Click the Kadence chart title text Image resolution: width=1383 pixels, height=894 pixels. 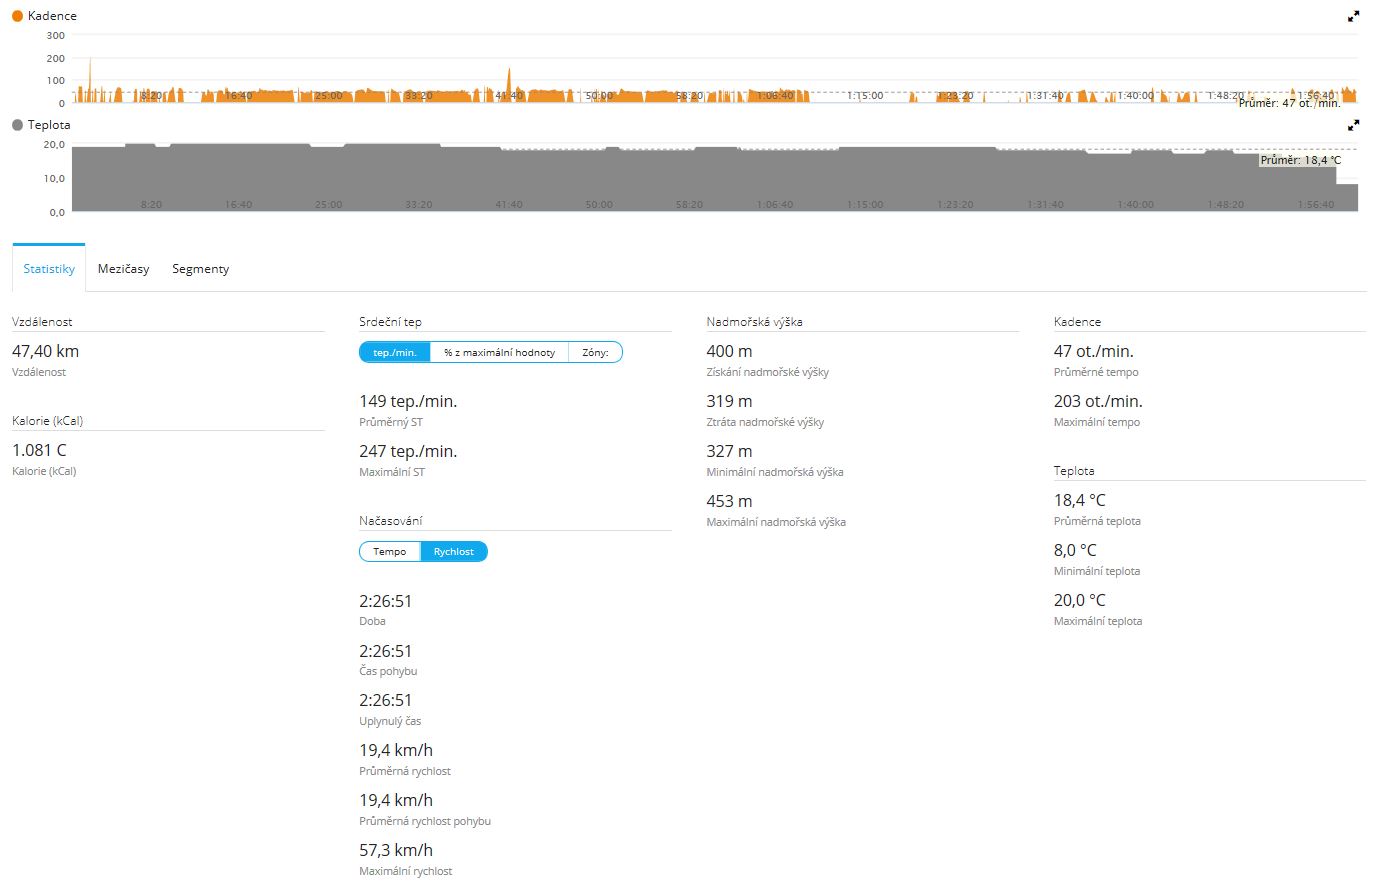coord(52,16)
